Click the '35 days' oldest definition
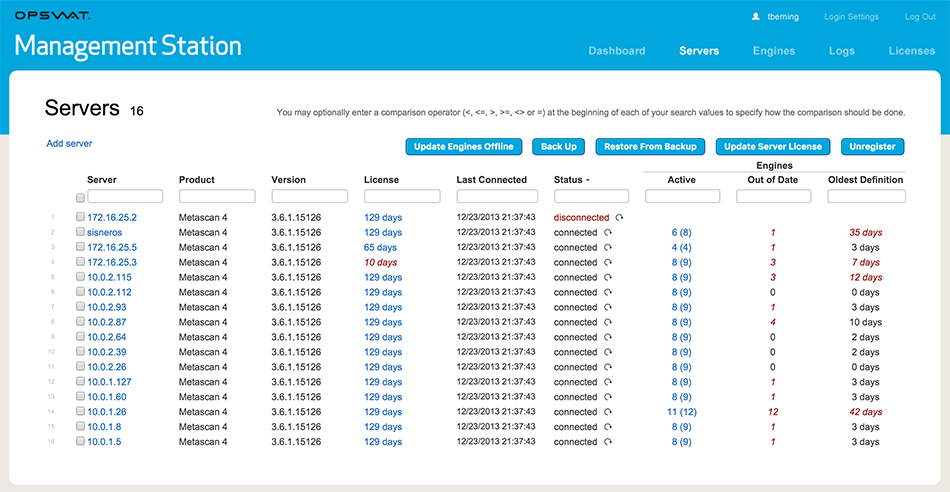Screen dimensions: 950x492 865,232
